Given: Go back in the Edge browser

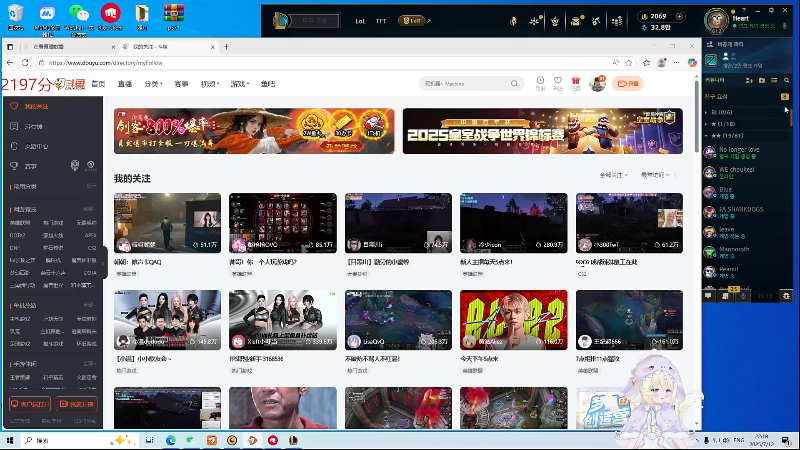Looking at the screenshot, I should (10, 63).
